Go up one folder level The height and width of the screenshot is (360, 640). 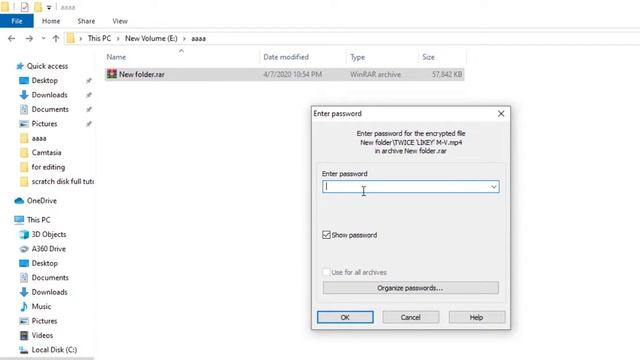[56, 38]
